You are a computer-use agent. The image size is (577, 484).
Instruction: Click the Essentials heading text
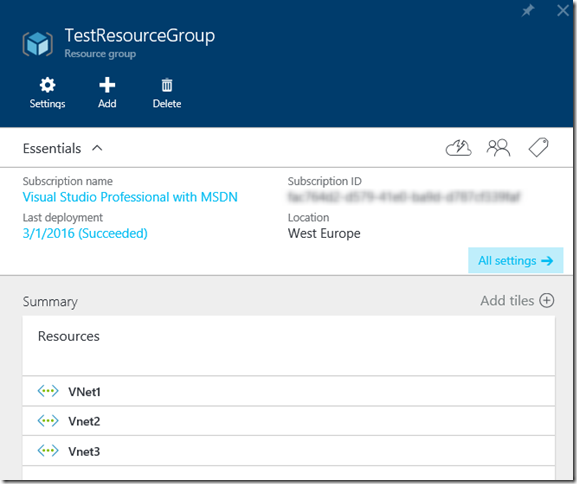coord(52,148)
